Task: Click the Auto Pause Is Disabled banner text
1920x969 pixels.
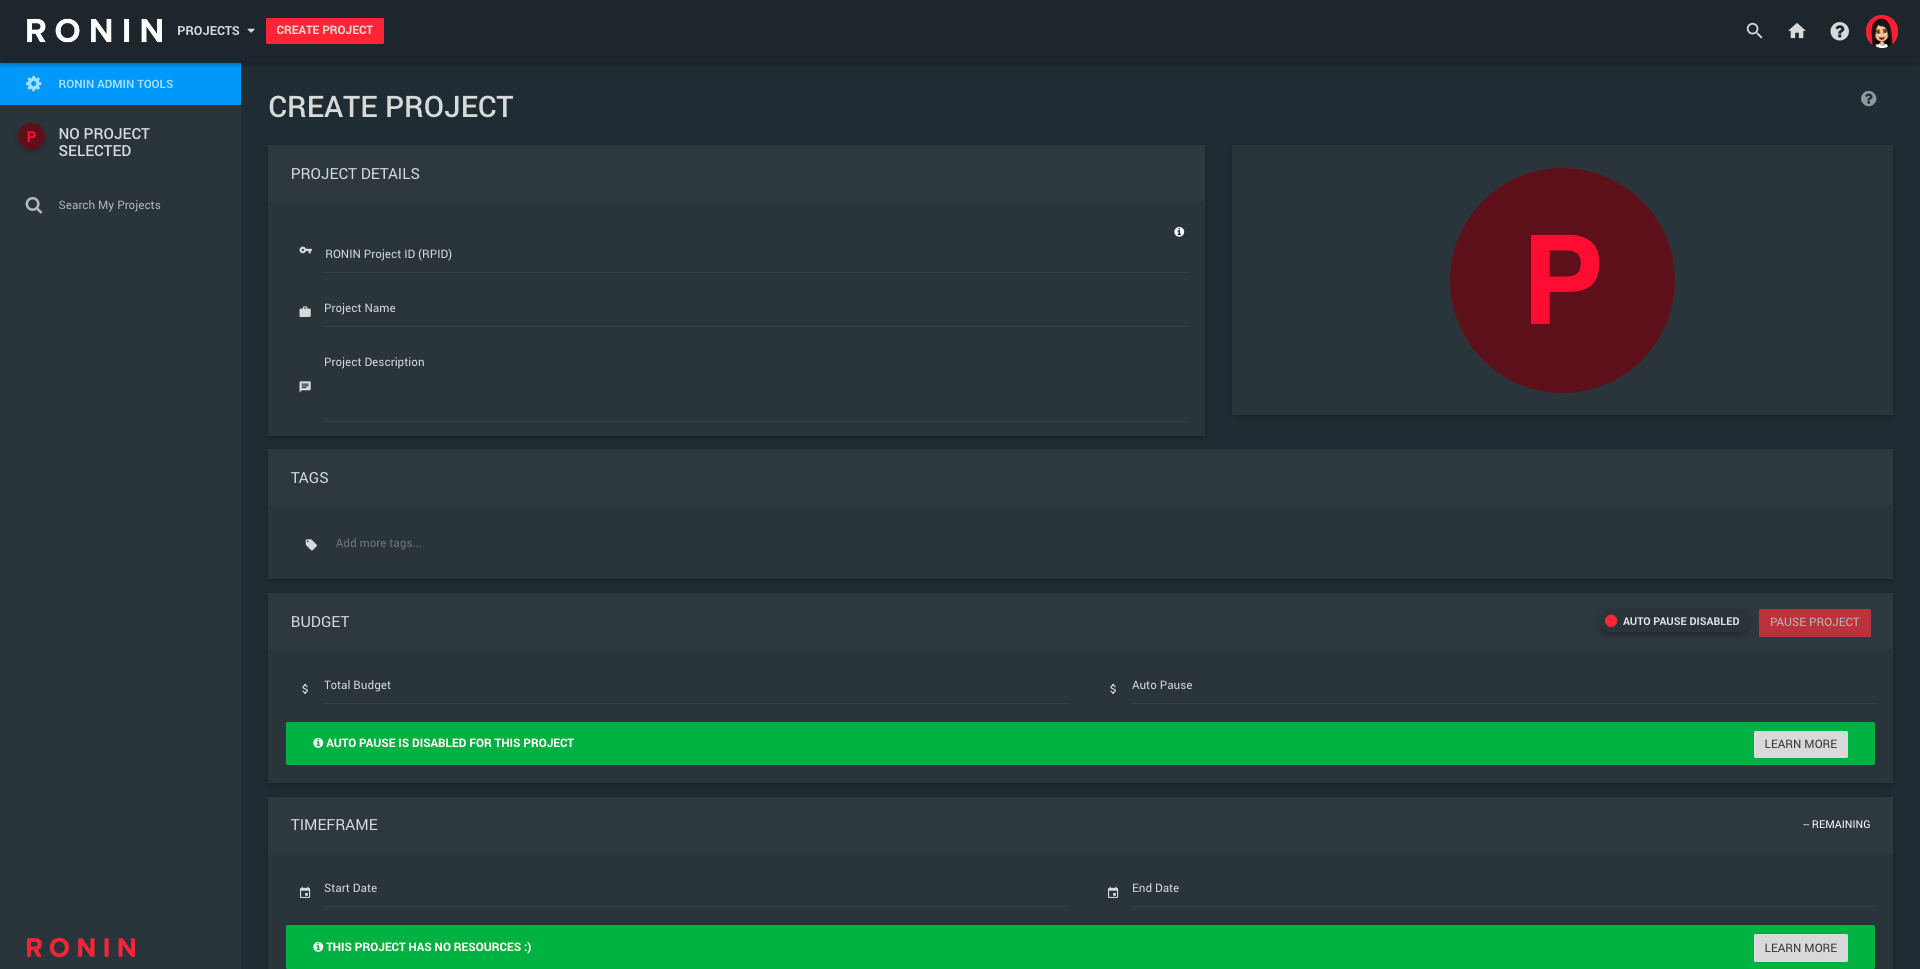Action: (450, 743)
